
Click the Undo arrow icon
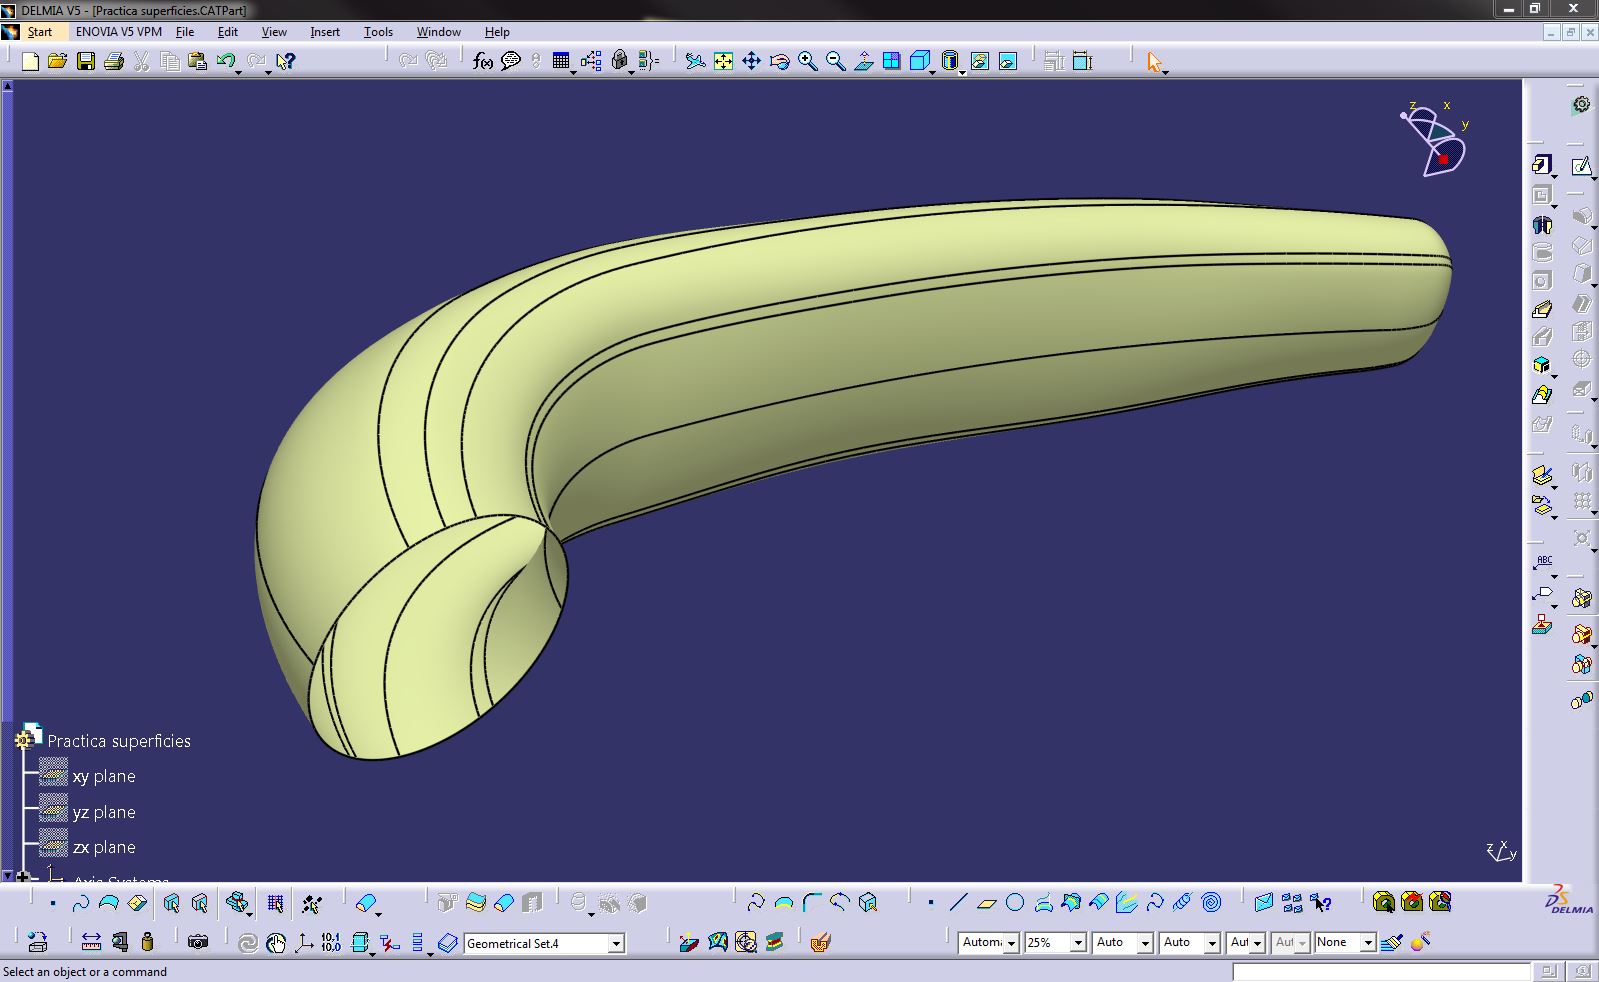225,62
